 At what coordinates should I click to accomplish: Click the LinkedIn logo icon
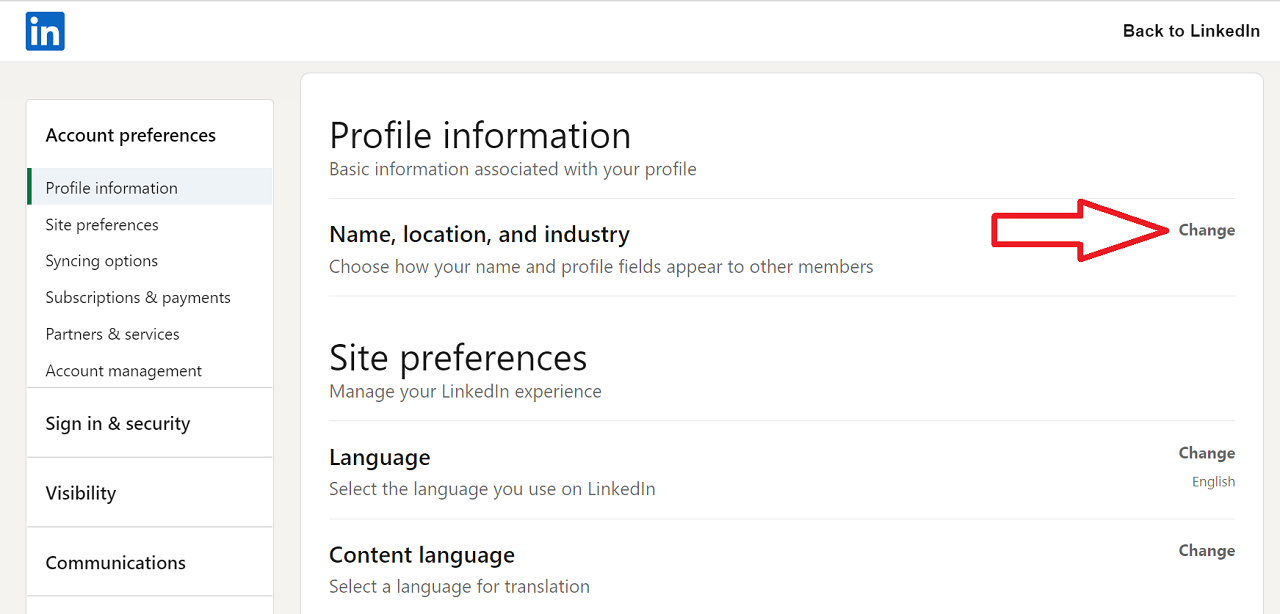(x=45, y=31)
